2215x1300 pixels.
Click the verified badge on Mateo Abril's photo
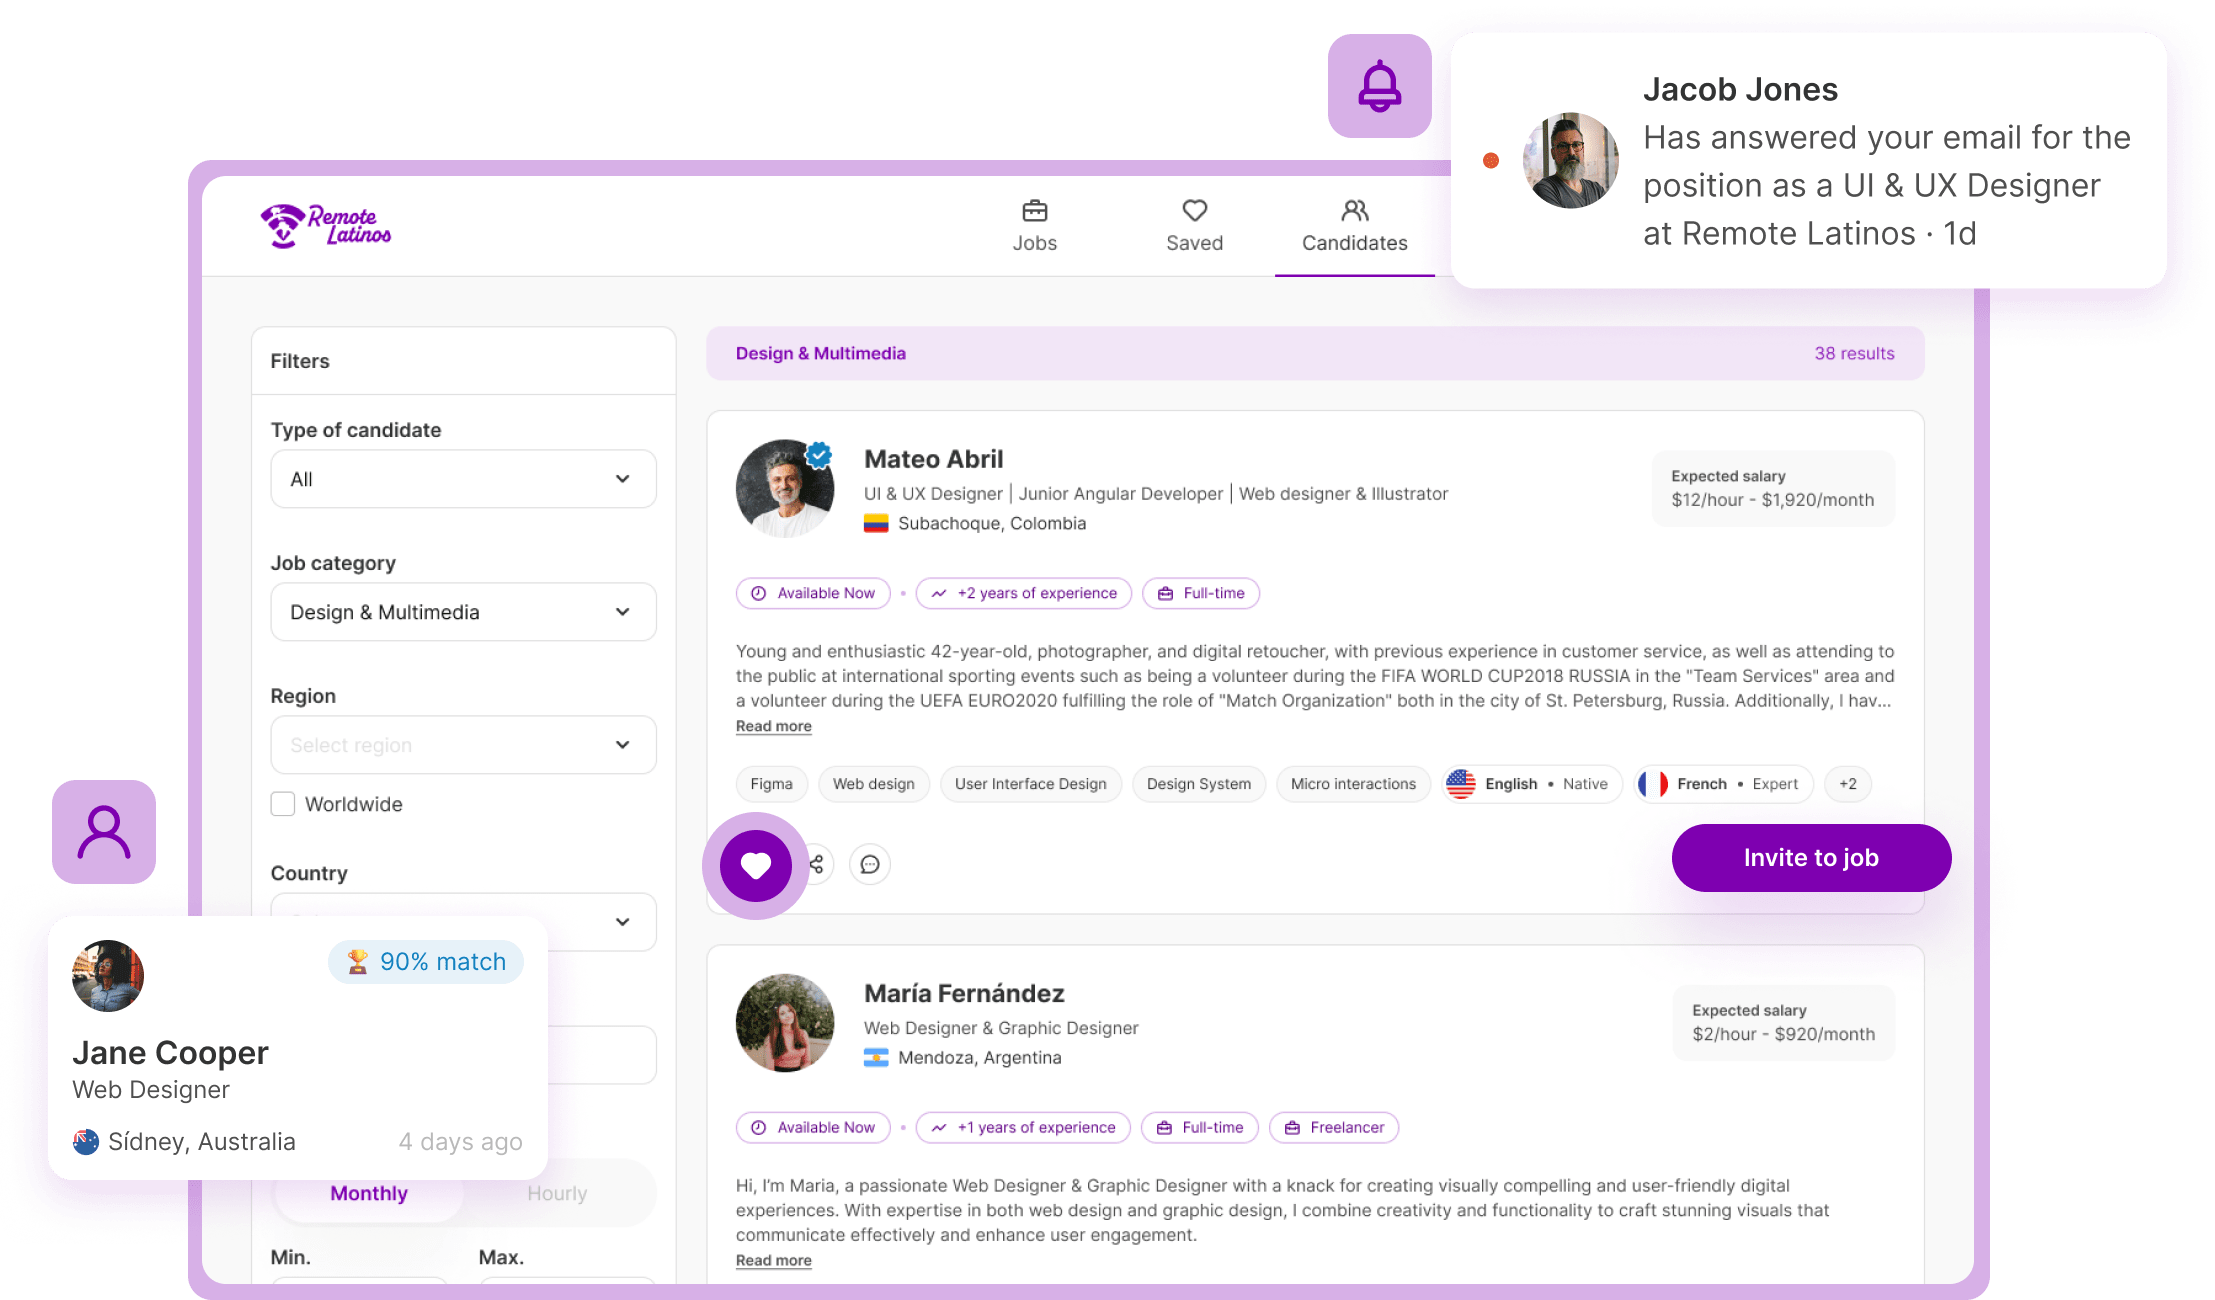(x=818, y=455)
